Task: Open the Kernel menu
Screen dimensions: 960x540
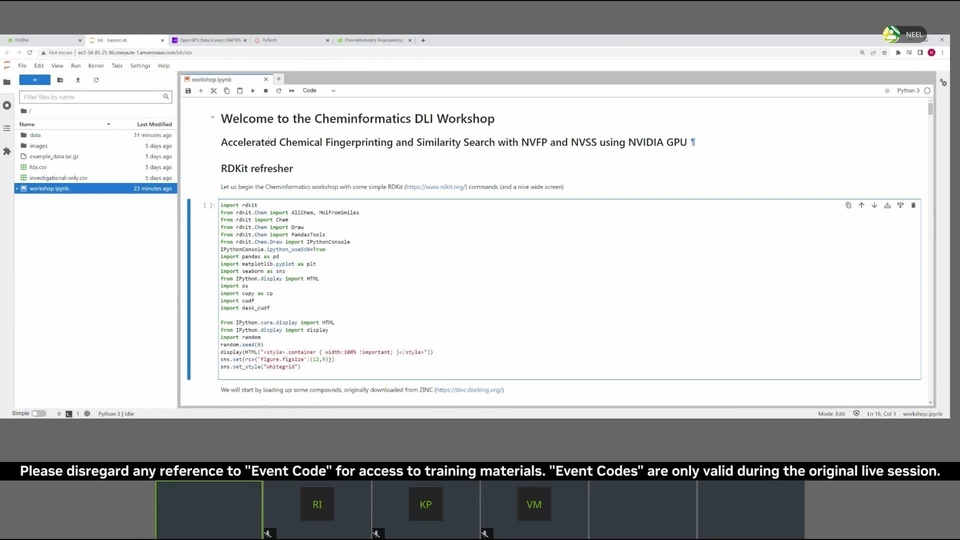Action: click(96, 66)
